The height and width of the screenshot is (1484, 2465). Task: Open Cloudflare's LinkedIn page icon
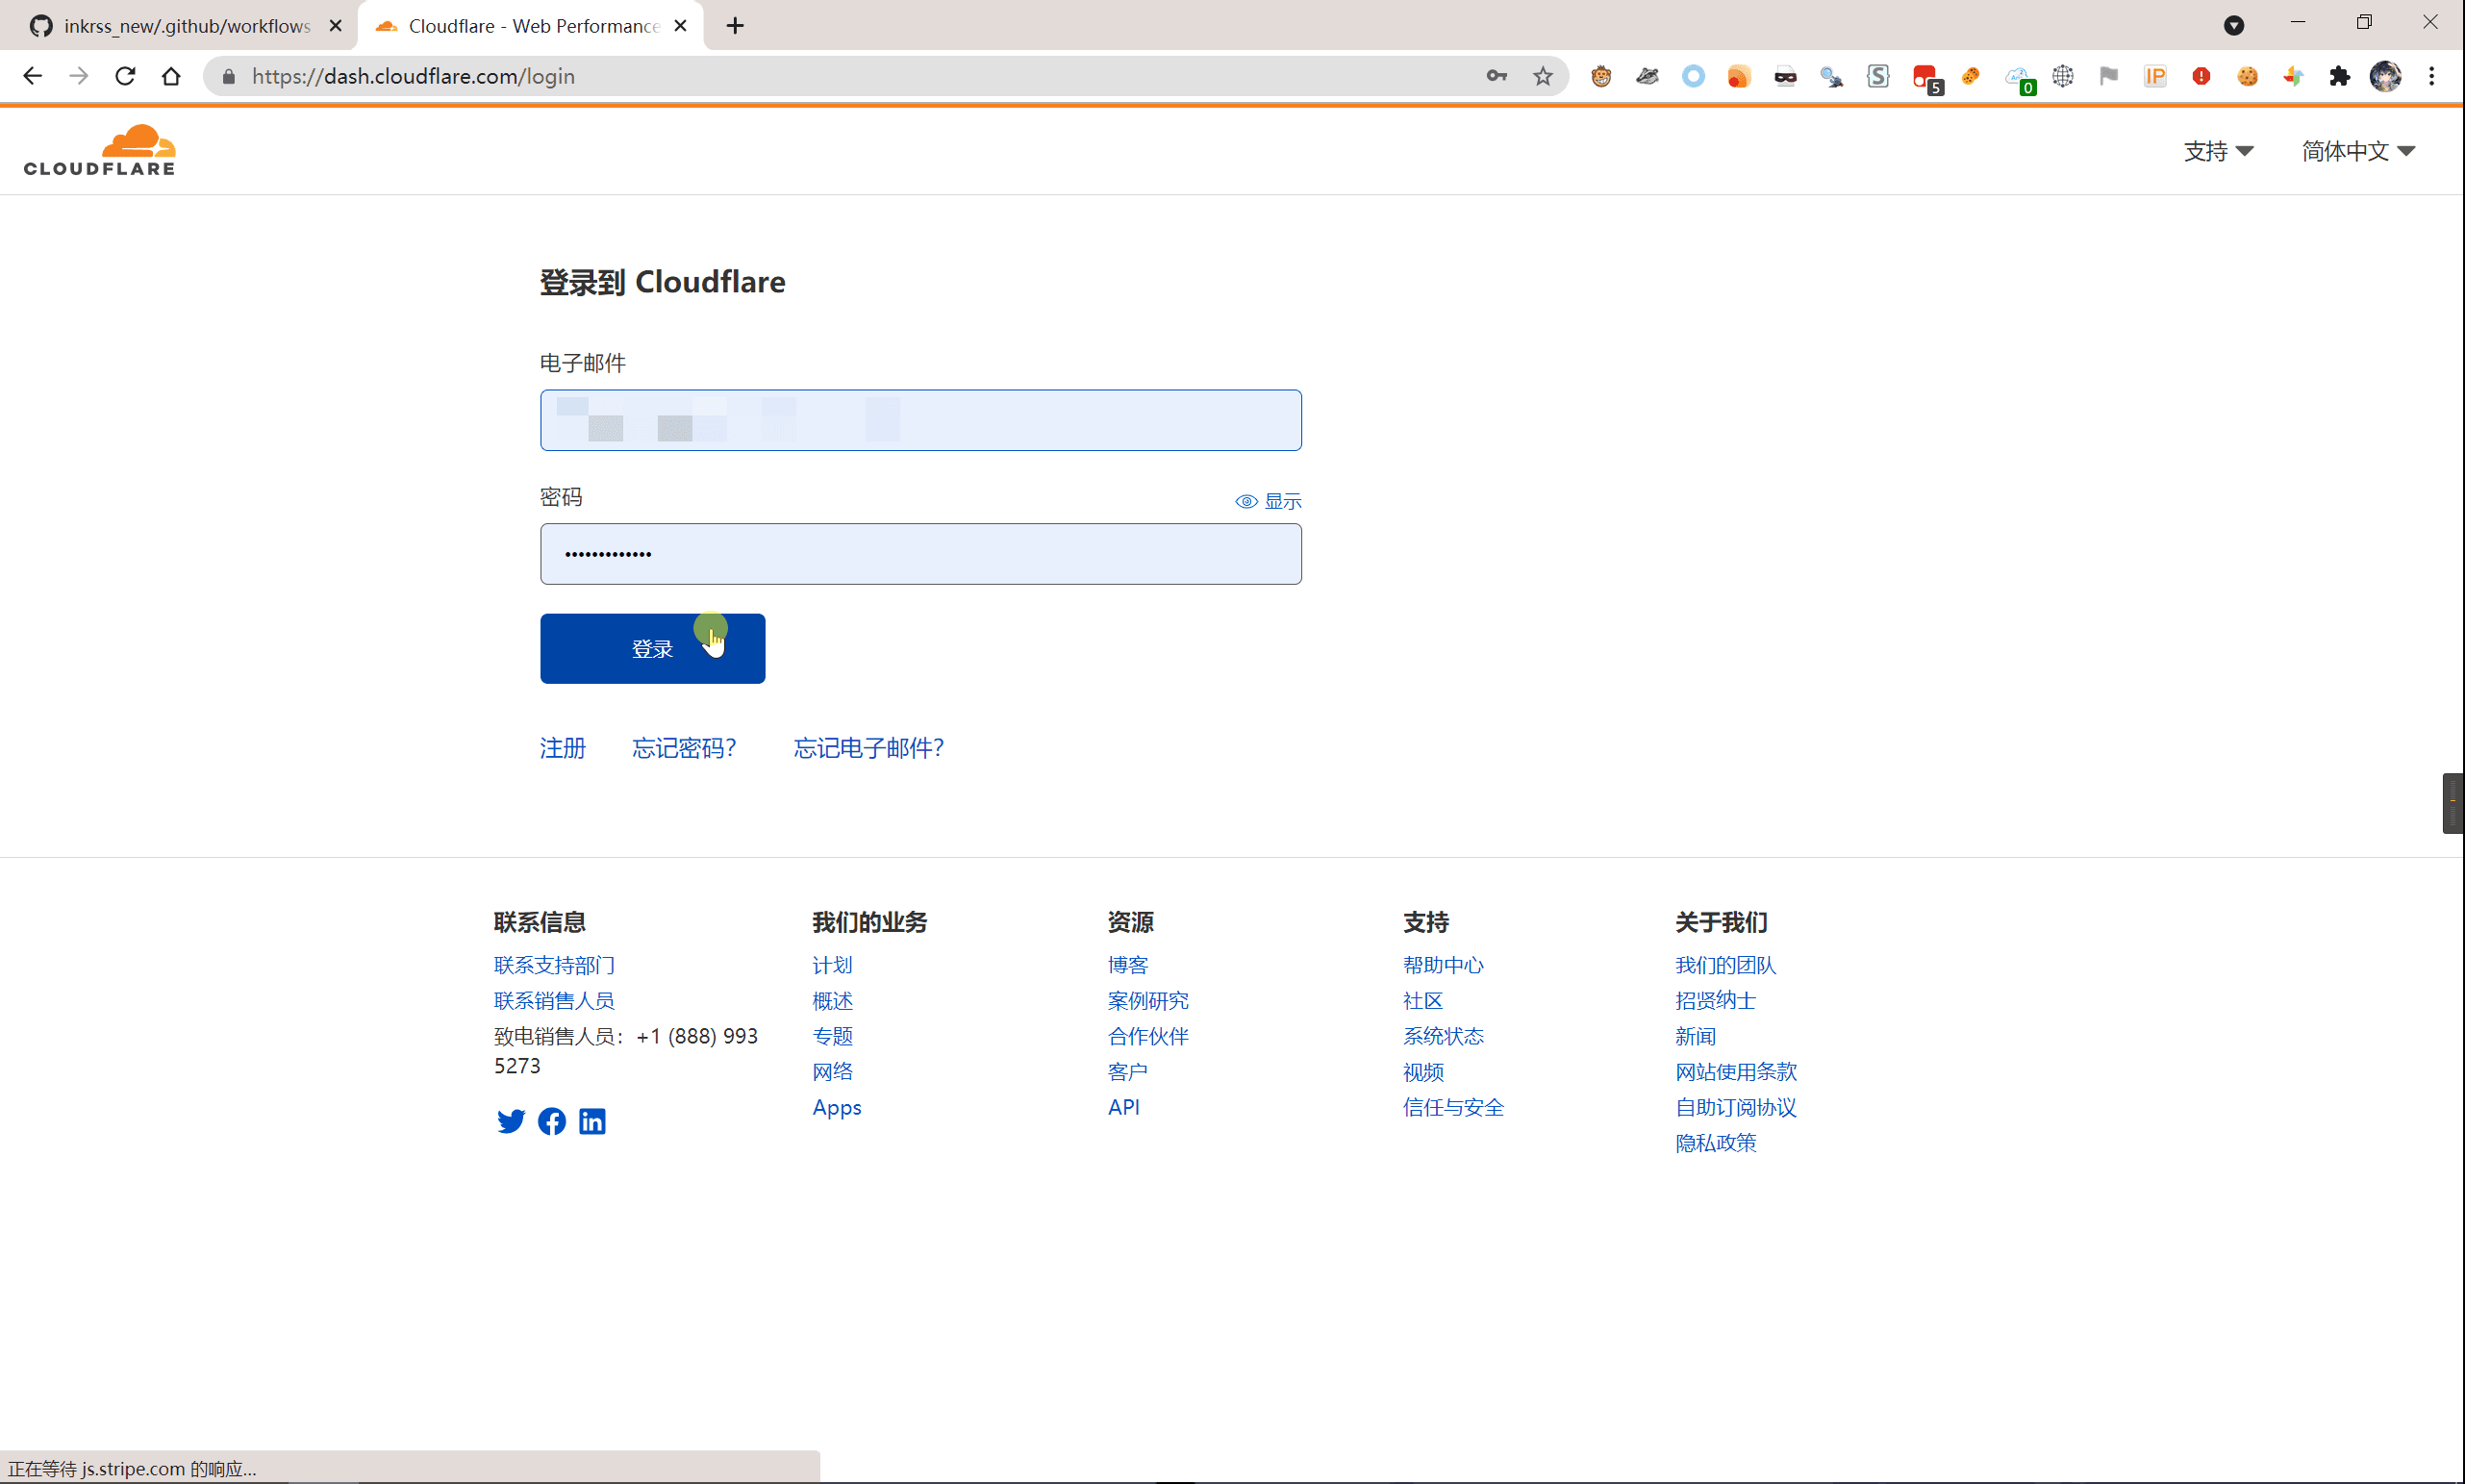click(x=592, y=1121)
